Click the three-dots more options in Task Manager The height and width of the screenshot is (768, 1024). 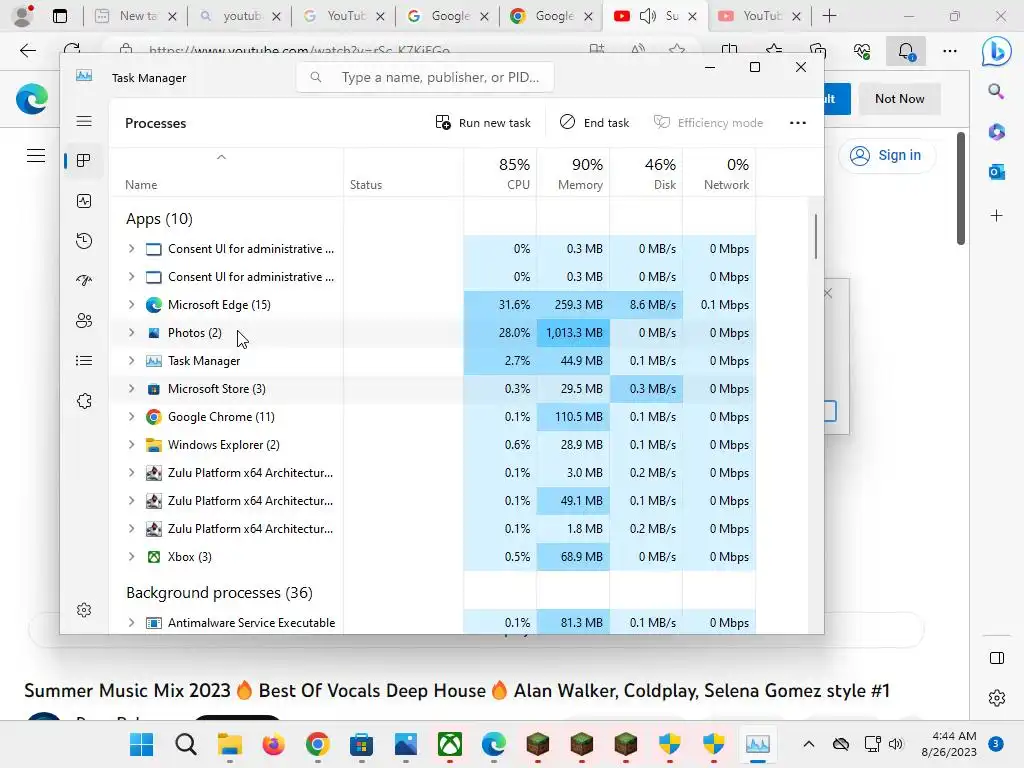797,123
